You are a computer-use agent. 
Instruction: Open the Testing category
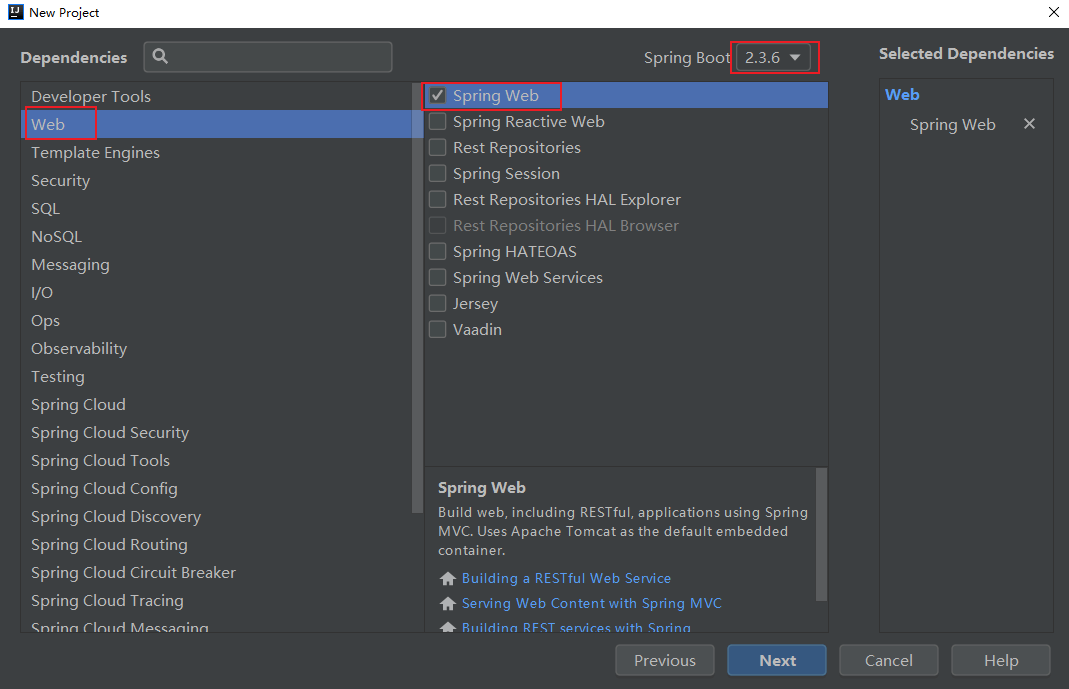pos(217,376)
